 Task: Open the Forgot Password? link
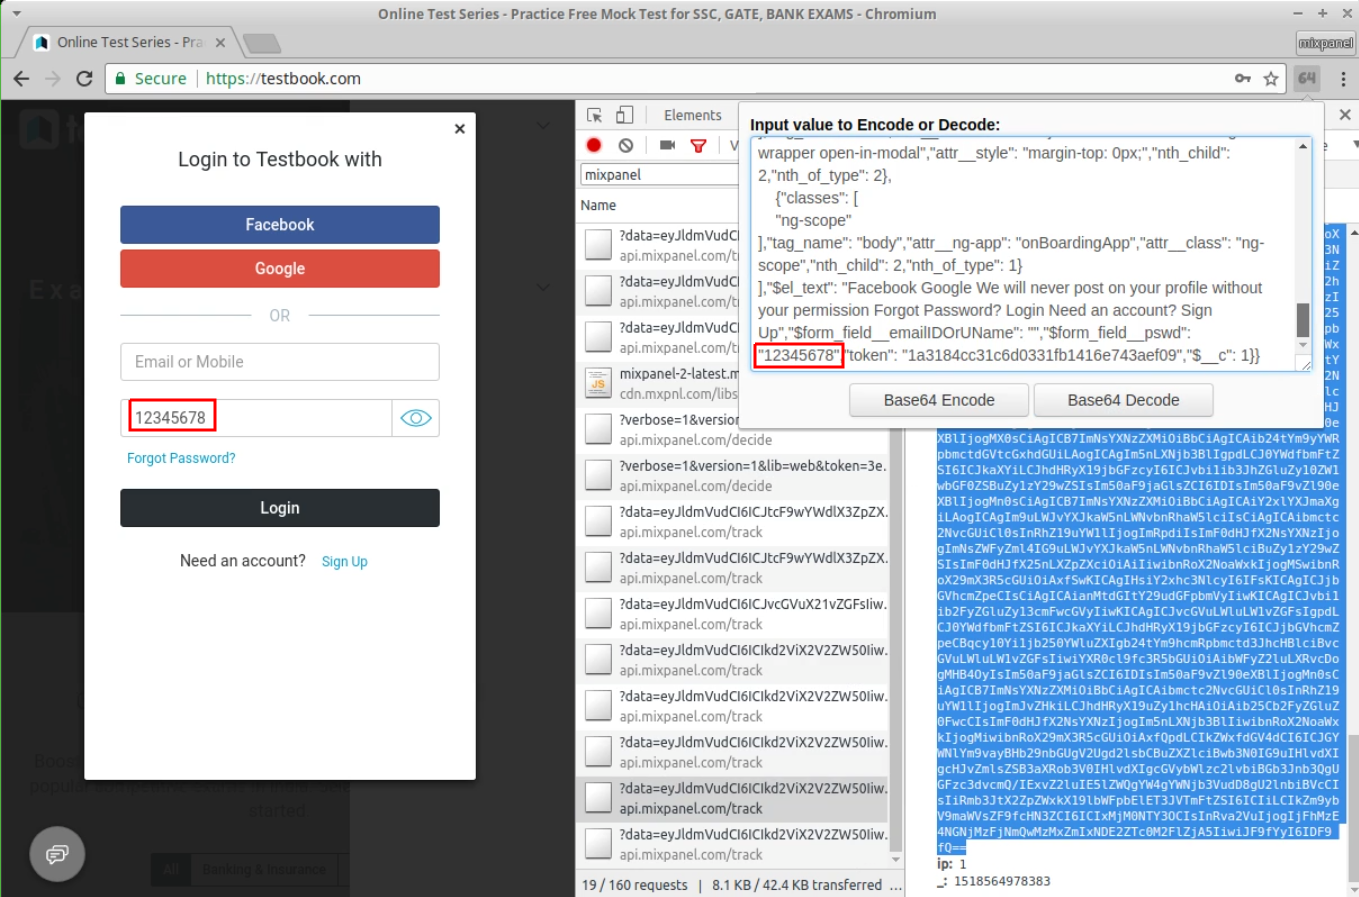click(x=181, y=458)
